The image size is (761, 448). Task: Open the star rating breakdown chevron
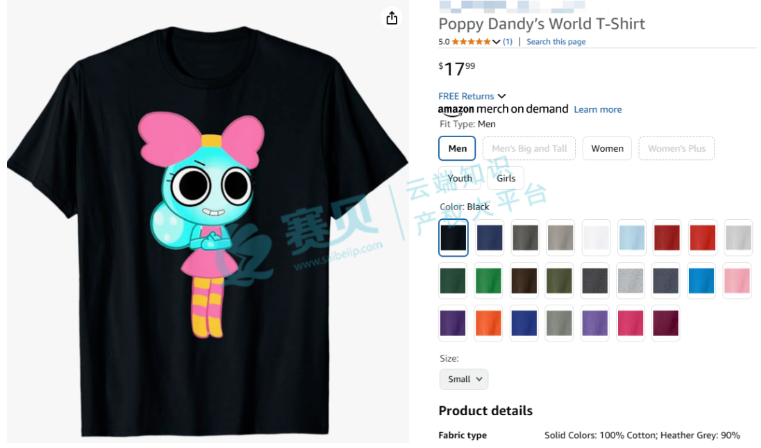[x=496, y=42]
